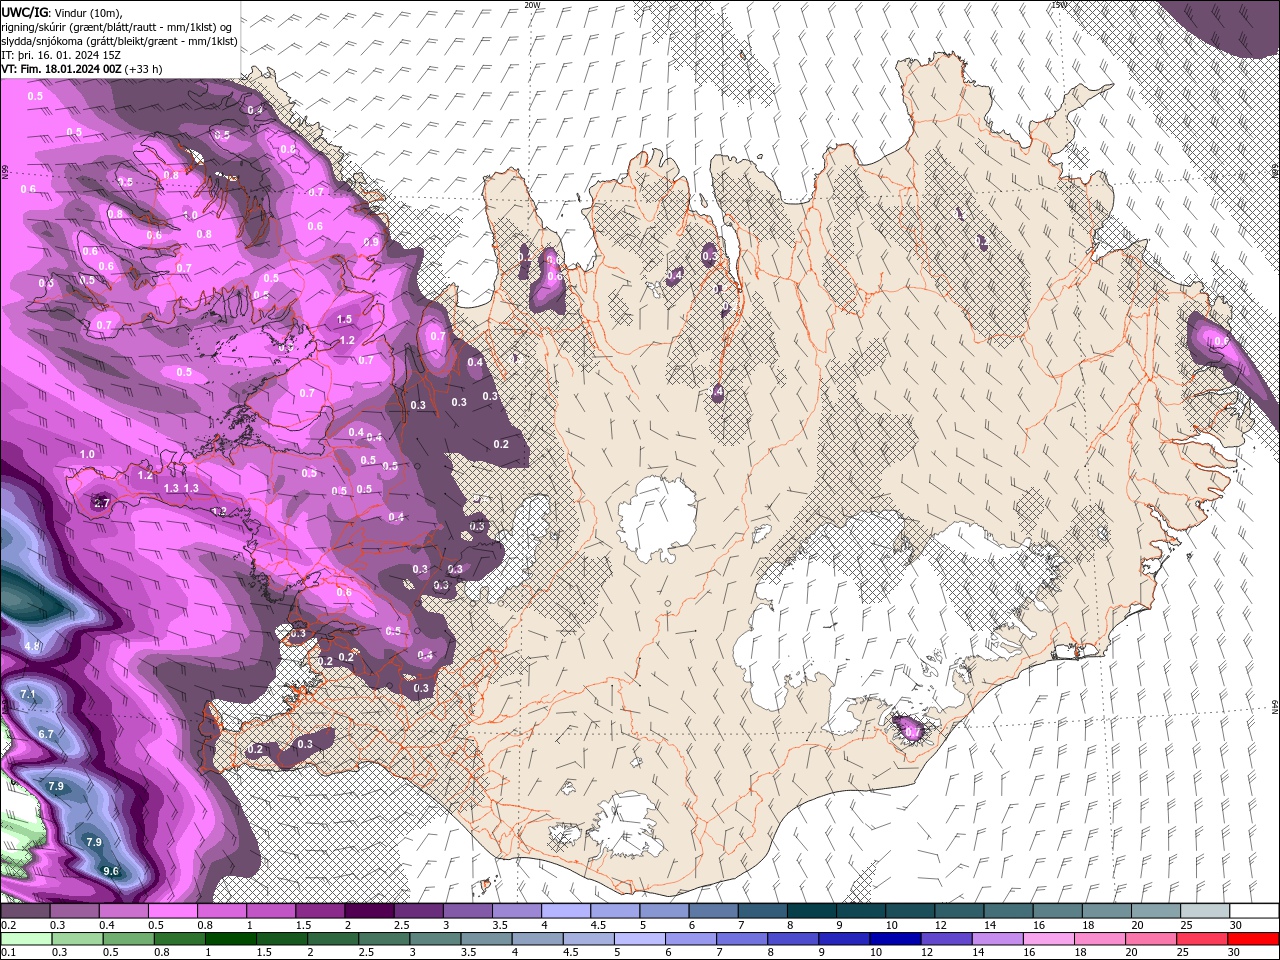This screenshot has width=1280, height=960.
Task: Click the 'rigning/skúrir' legend description line
Action: [118, 27]
